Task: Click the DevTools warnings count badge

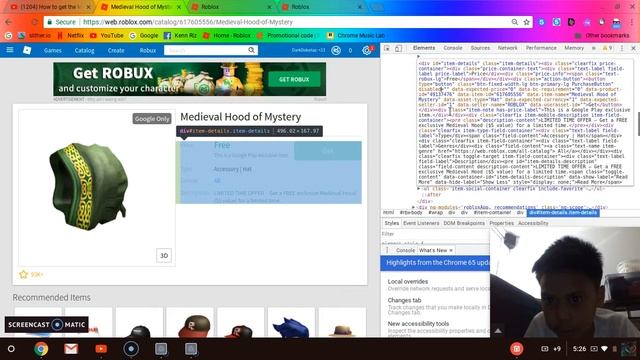Action: coord(607,48)
